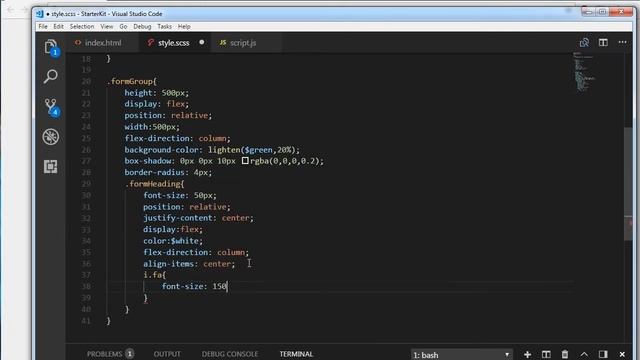Screen dimensions: 640x360
Task: Click the Open Changes editor action icon
Action: [x=584, y=42]
